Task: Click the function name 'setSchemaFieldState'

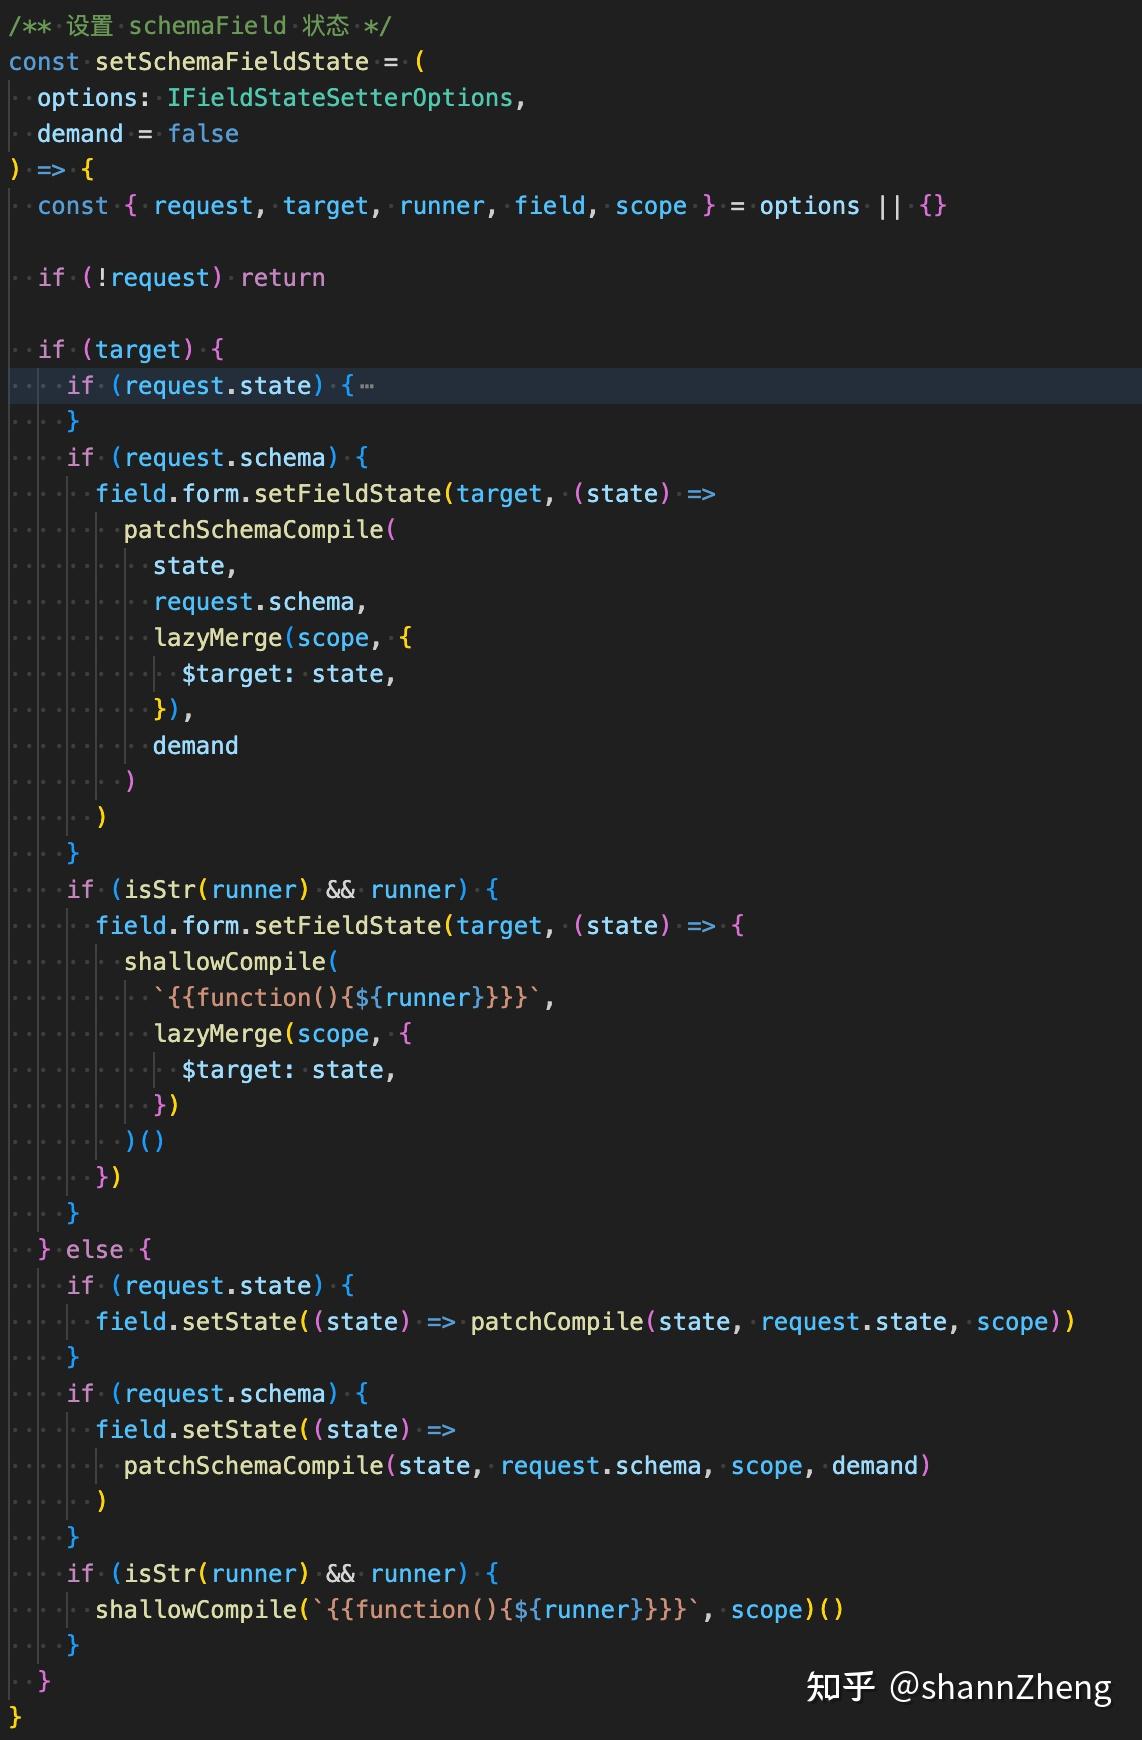Action: [232, 62]
